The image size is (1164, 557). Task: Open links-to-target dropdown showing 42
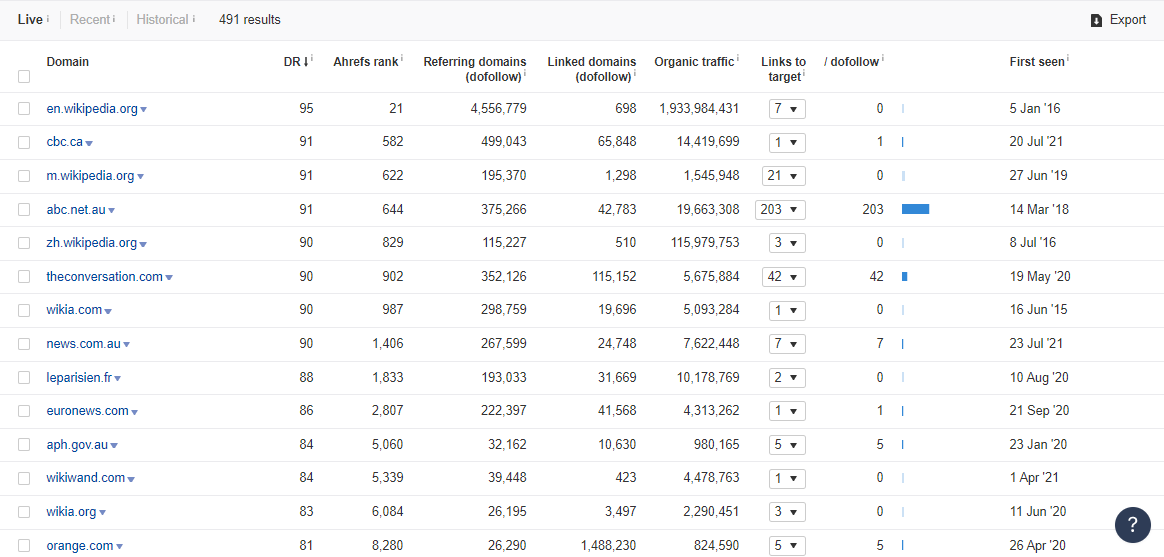coord(784,276)
